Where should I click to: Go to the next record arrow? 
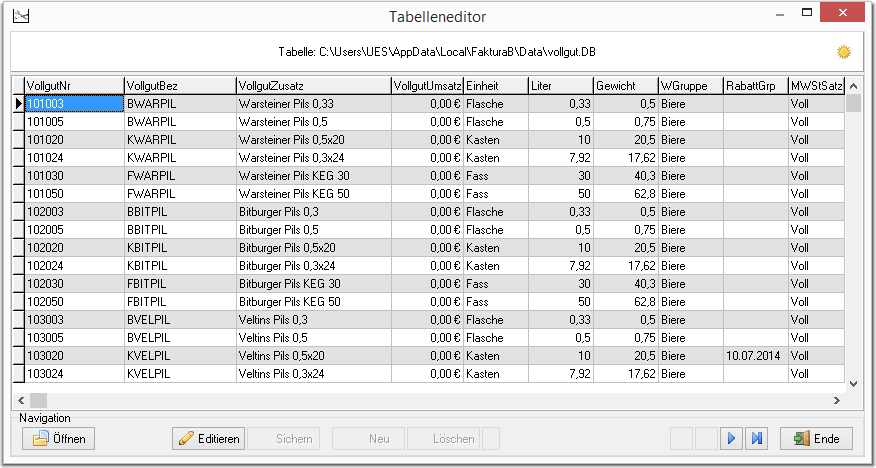tap(731, 438)
